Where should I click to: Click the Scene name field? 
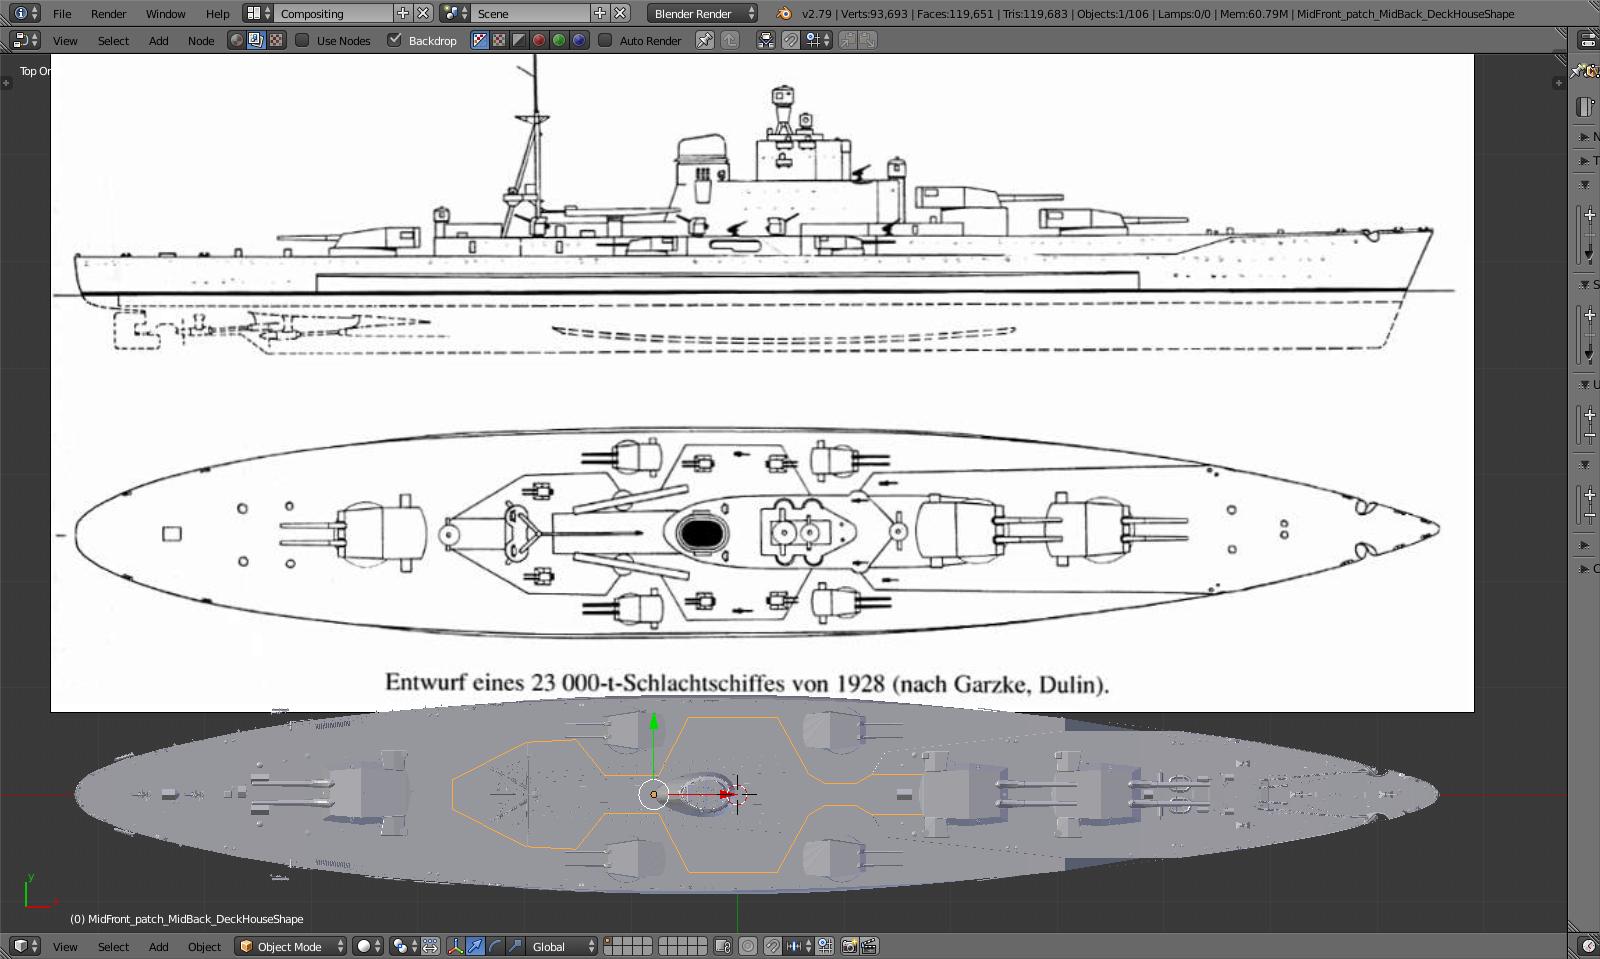[530, 13]
